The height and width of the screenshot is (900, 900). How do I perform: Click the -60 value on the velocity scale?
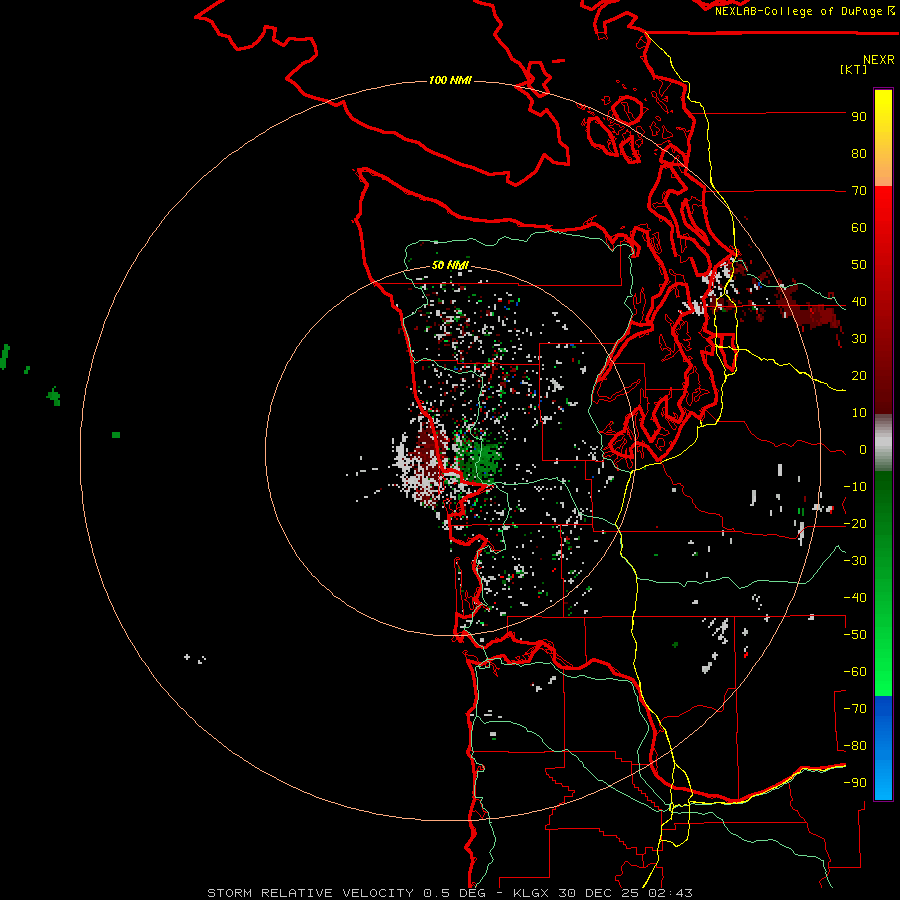coord(855,672)
